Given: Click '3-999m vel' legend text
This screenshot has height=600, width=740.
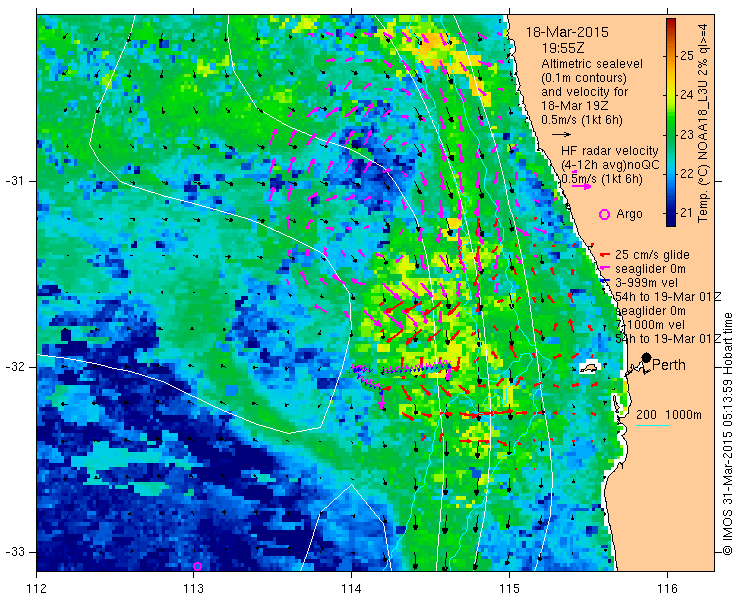Looking at the screenshot, I should coord(646,283).
